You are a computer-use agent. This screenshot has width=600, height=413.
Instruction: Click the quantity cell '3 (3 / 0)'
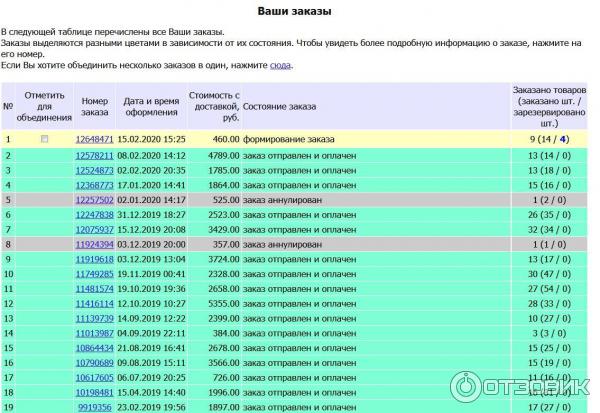[549, 333]
